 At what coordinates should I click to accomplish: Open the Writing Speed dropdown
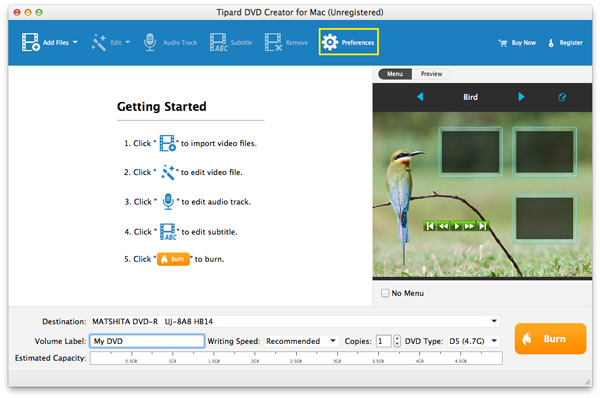pyautogui.click(x=302, y=341)
